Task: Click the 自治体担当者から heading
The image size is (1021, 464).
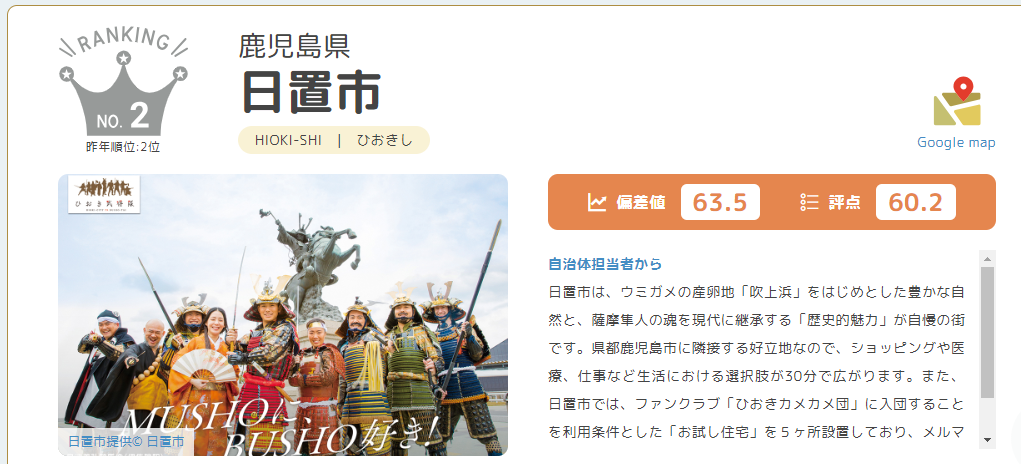Action: point(606,264)
